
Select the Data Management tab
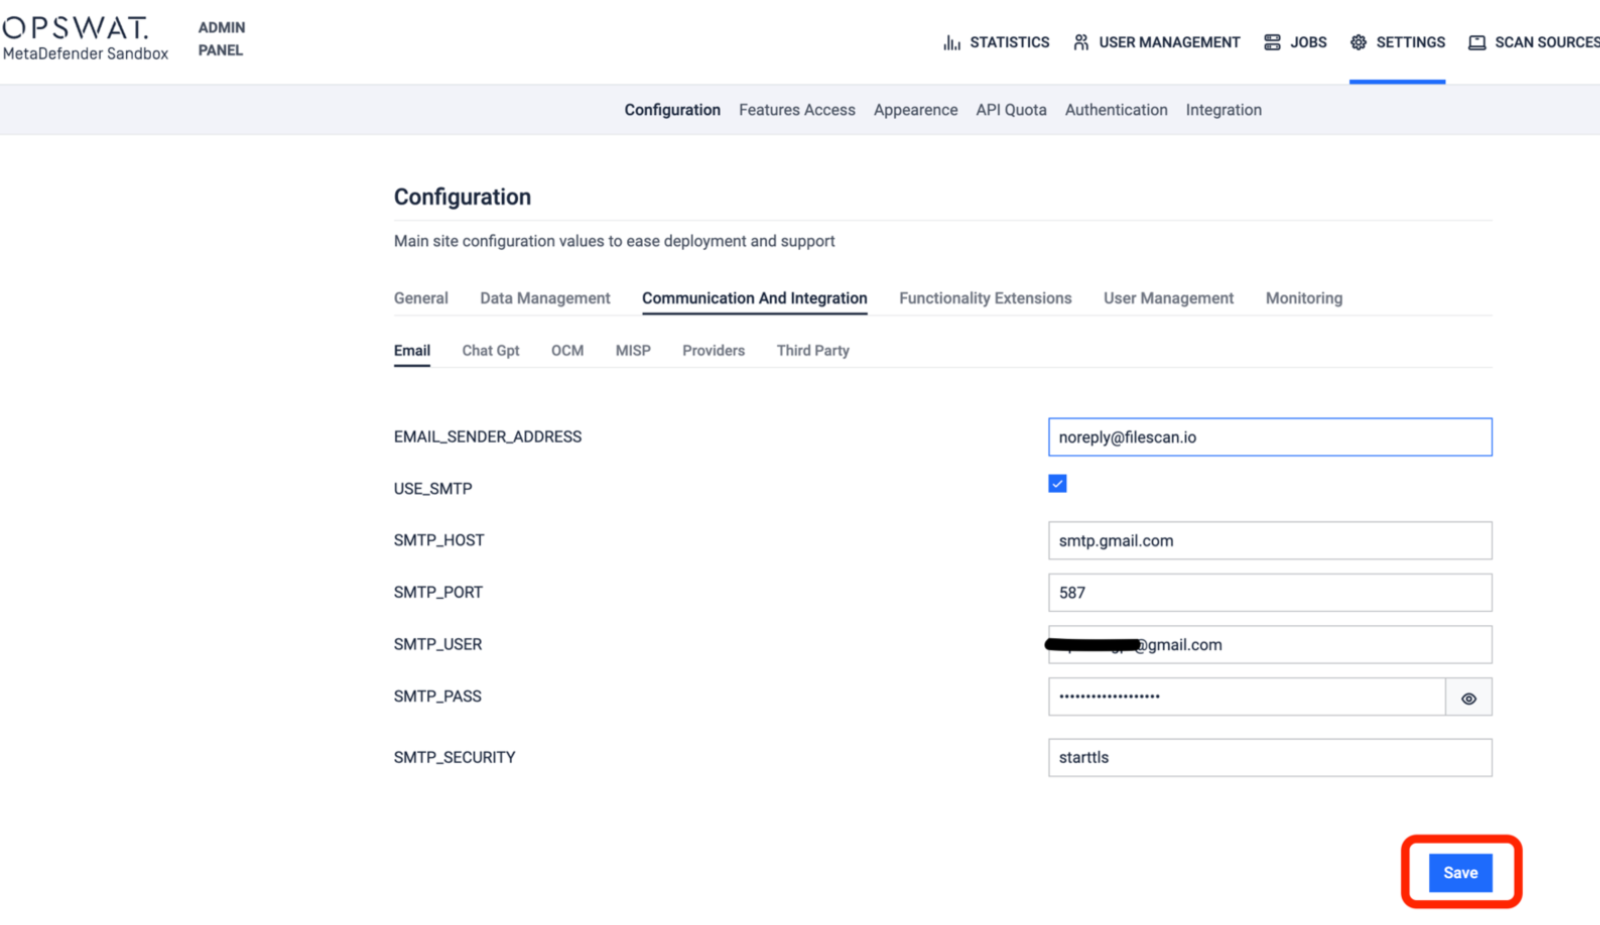(544, 298)
